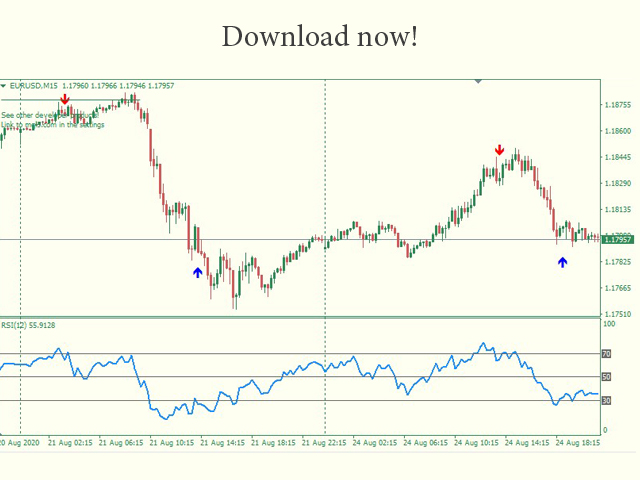This screenshot has height=480, width=640.
Task: Click the 24 Aug 14:15 time label
Action: (527, 443)
